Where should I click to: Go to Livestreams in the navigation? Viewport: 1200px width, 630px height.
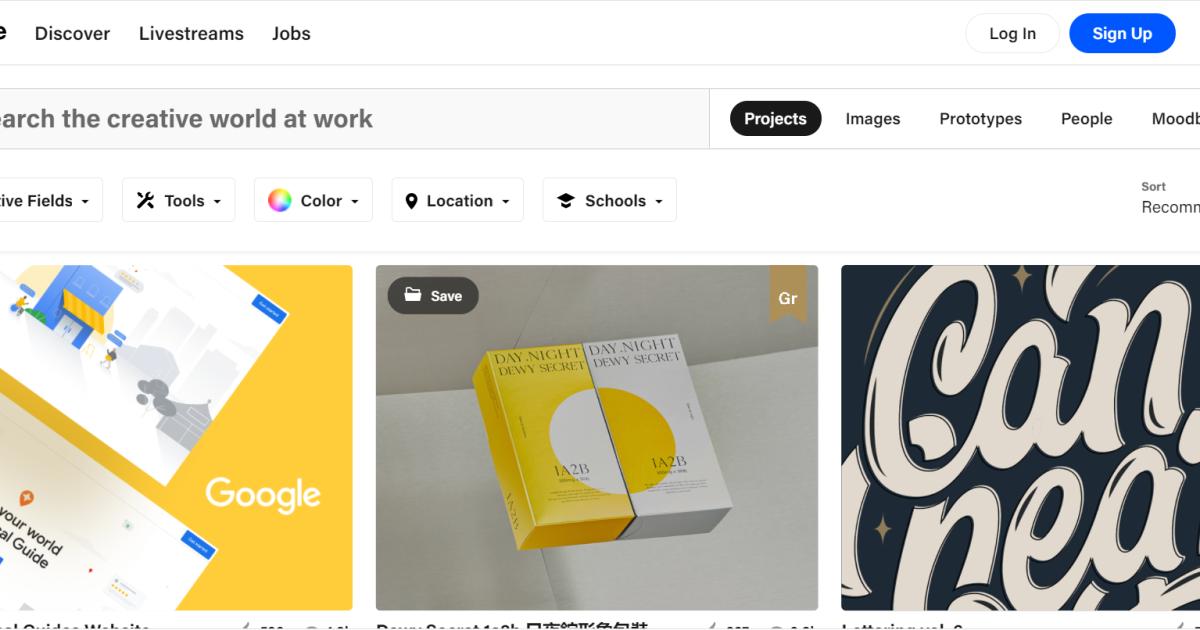(x=191, y=33)
